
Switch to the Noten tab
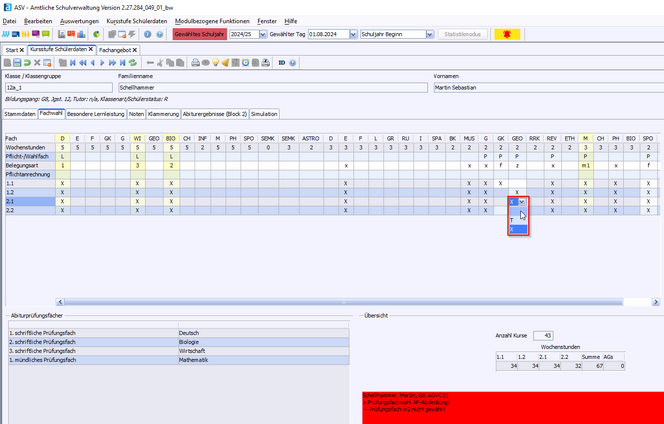pyautogui.click(x=138, y=114)
